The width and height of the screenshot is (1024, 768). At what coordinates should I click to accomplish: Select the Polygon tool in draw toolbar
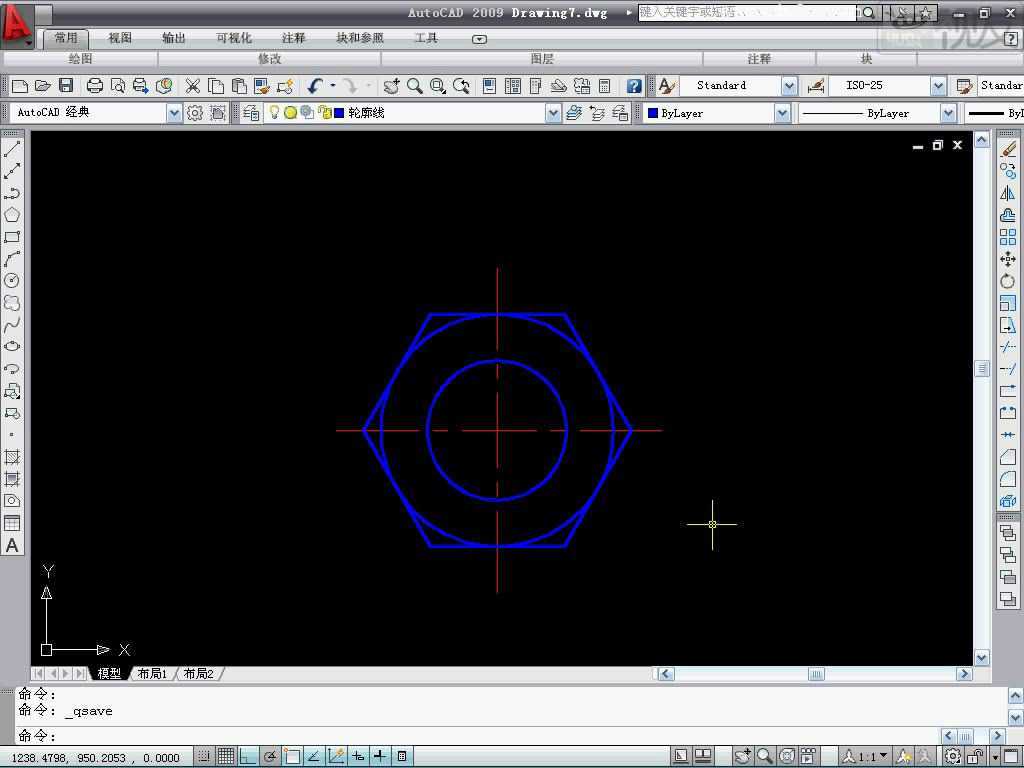click(12, 215)
